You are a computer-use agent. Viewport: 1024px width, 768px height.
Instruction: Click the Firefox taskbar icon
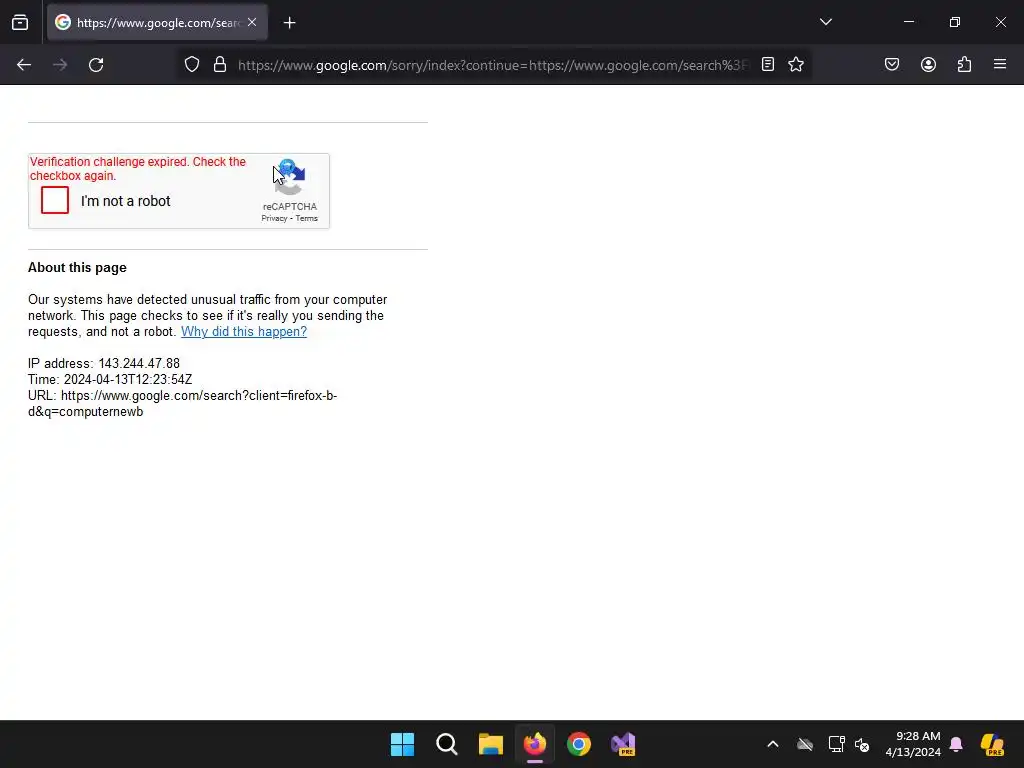coord(535,744)
